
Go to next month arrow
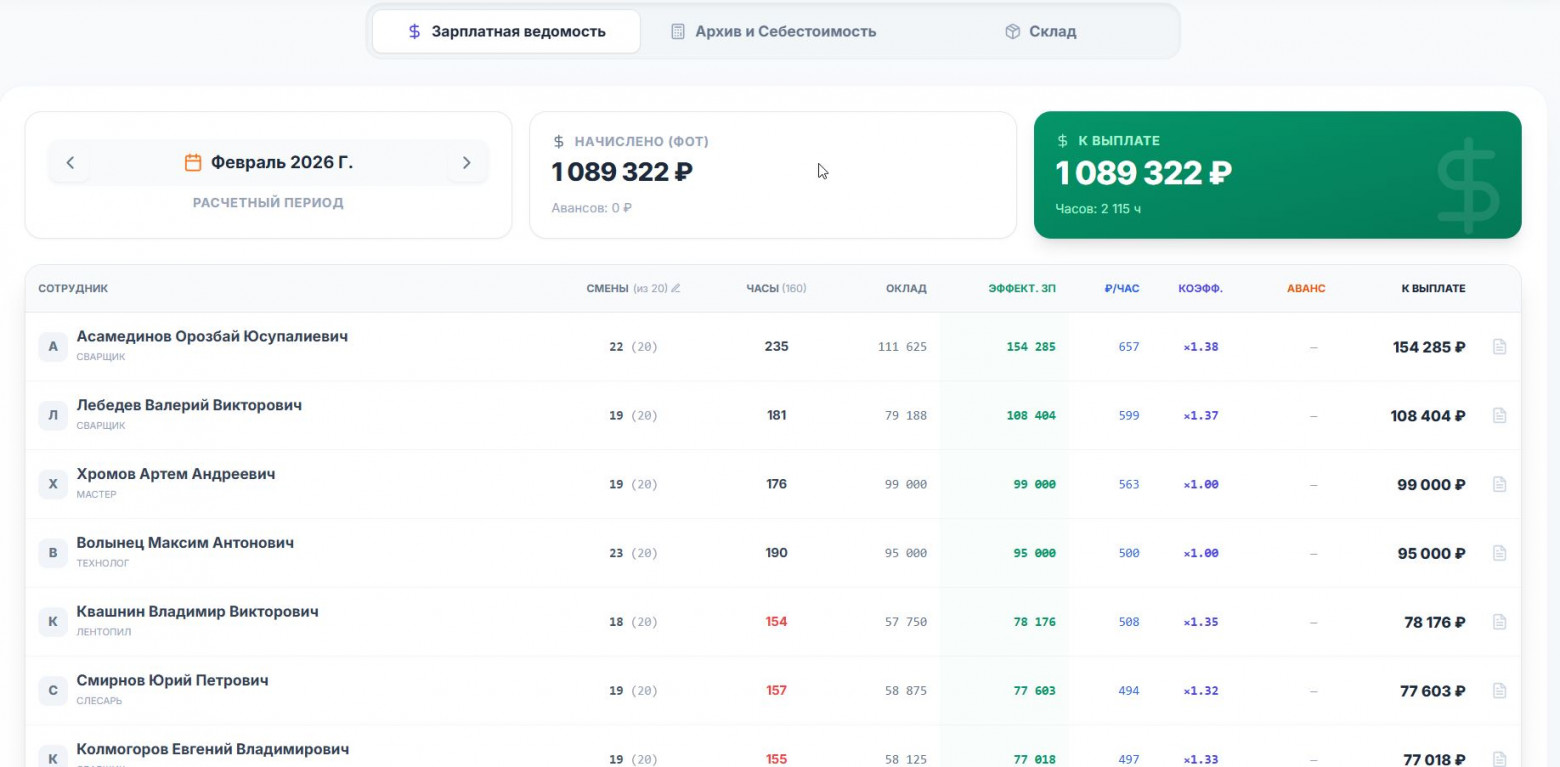(466, 163)
